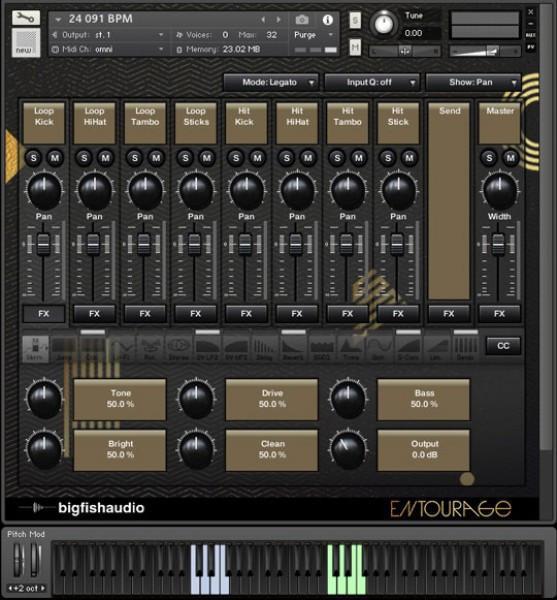Click the Tune knob
This screenshot has width=557, height=600.
(384, 24)
